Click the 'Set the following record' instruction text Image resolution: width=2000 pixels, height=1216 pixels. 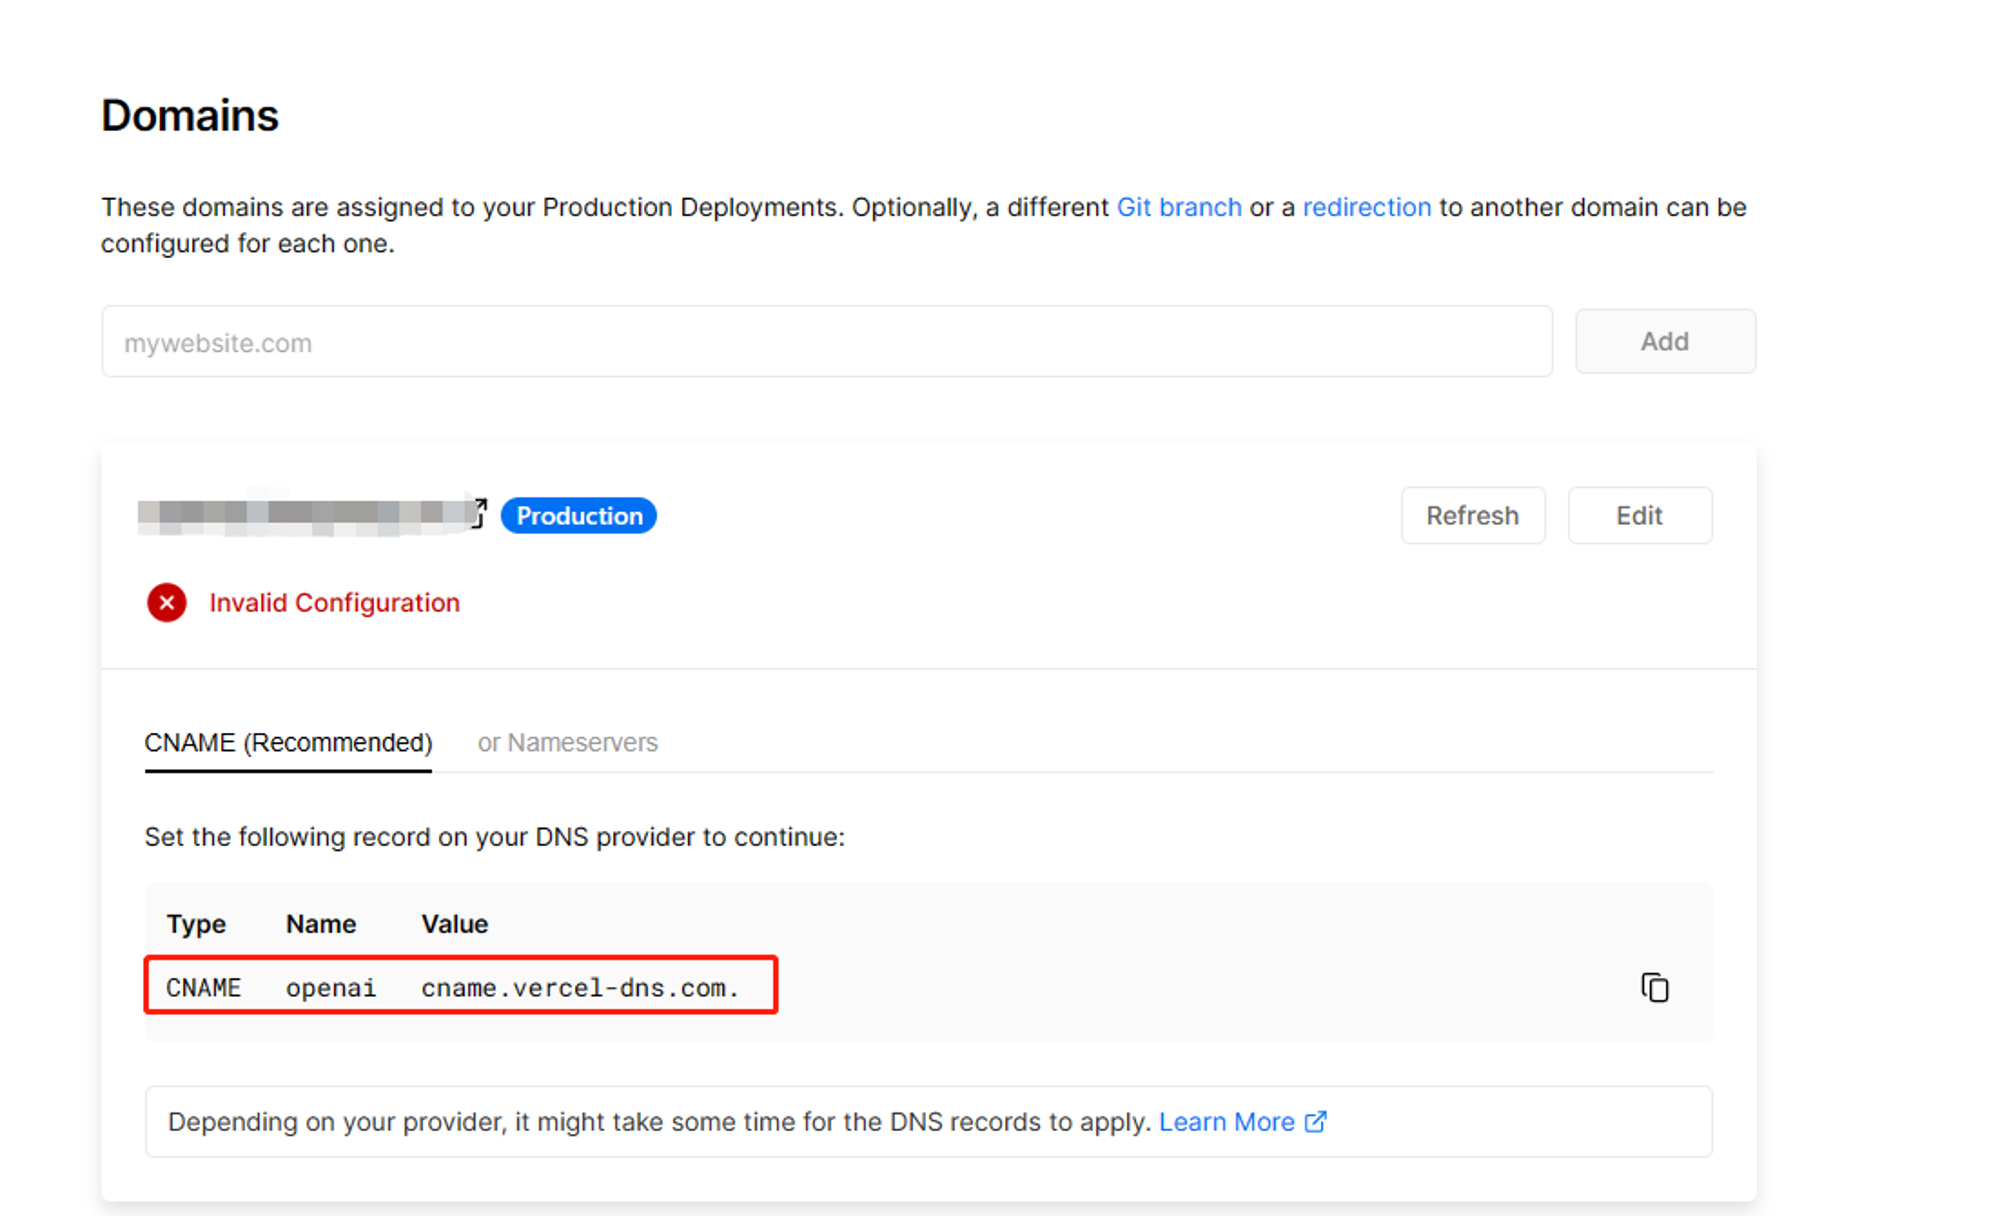pyautogui.click(x=495, y=837)
